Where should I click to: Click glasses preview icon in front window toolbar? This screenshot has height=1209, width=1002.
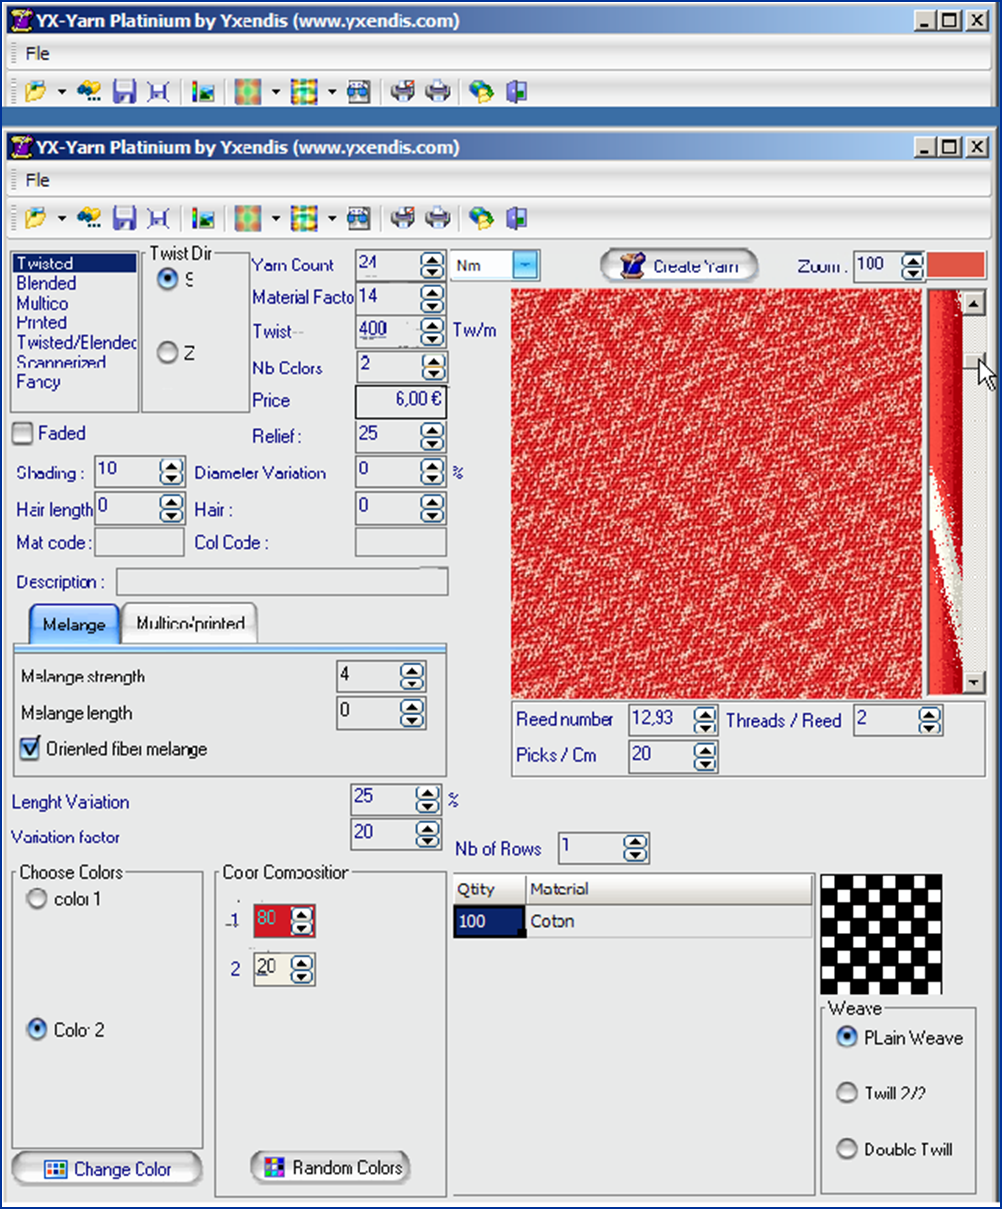pyautogui.click(x=359, y=218)
